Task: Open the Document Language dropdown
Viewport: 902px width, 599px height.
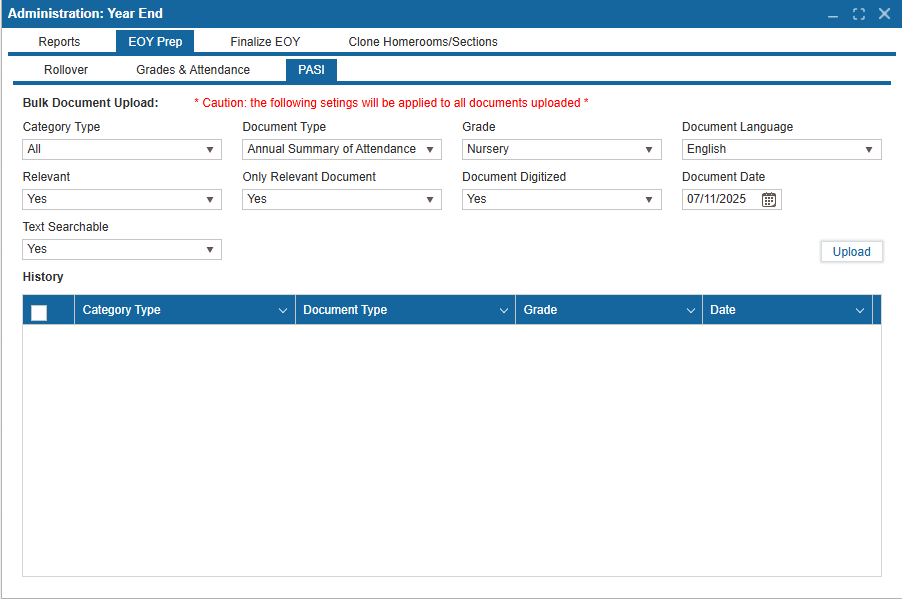Action: pos(781,149)
